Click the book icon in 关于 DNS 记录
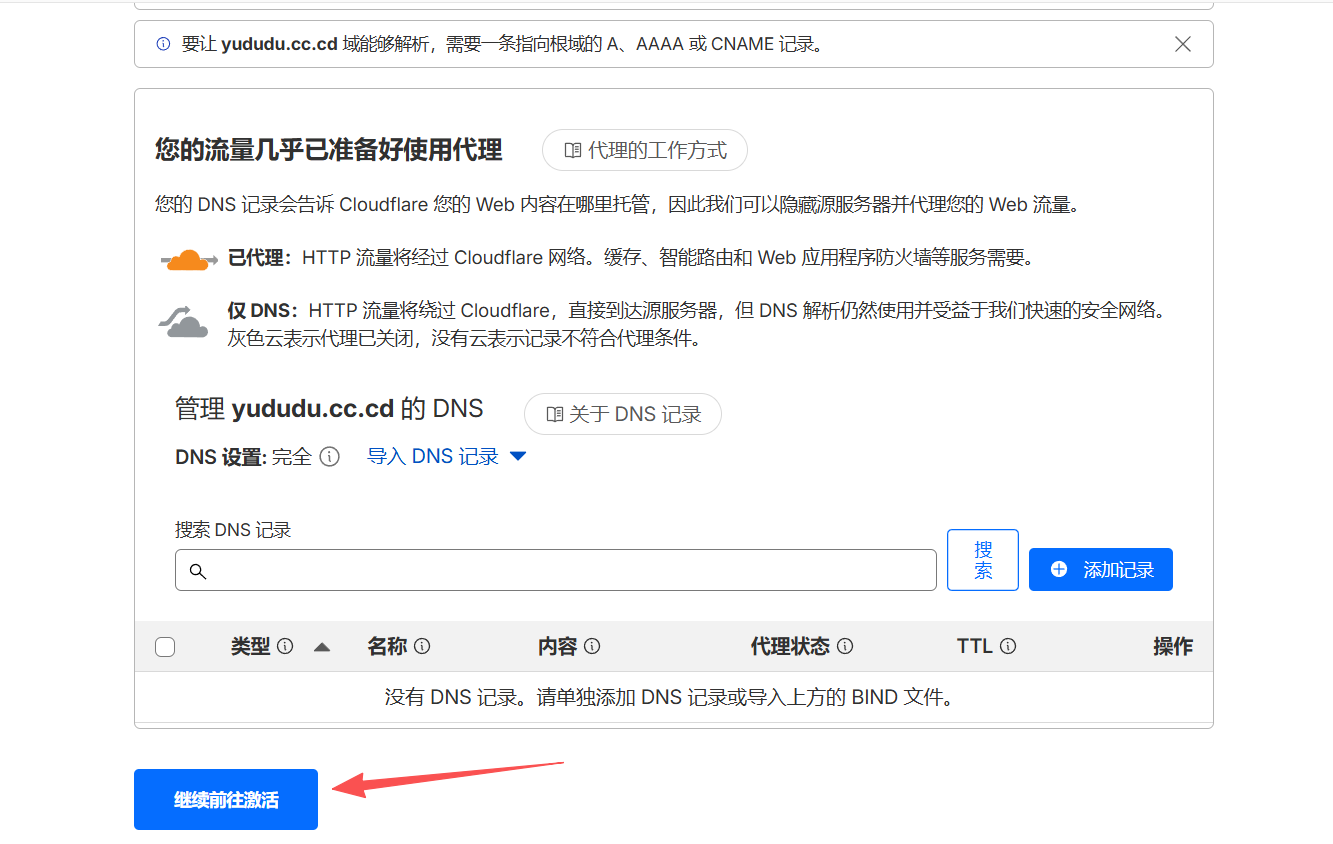1333x844 pixels. pyautogui.click(x=555, y=414)
